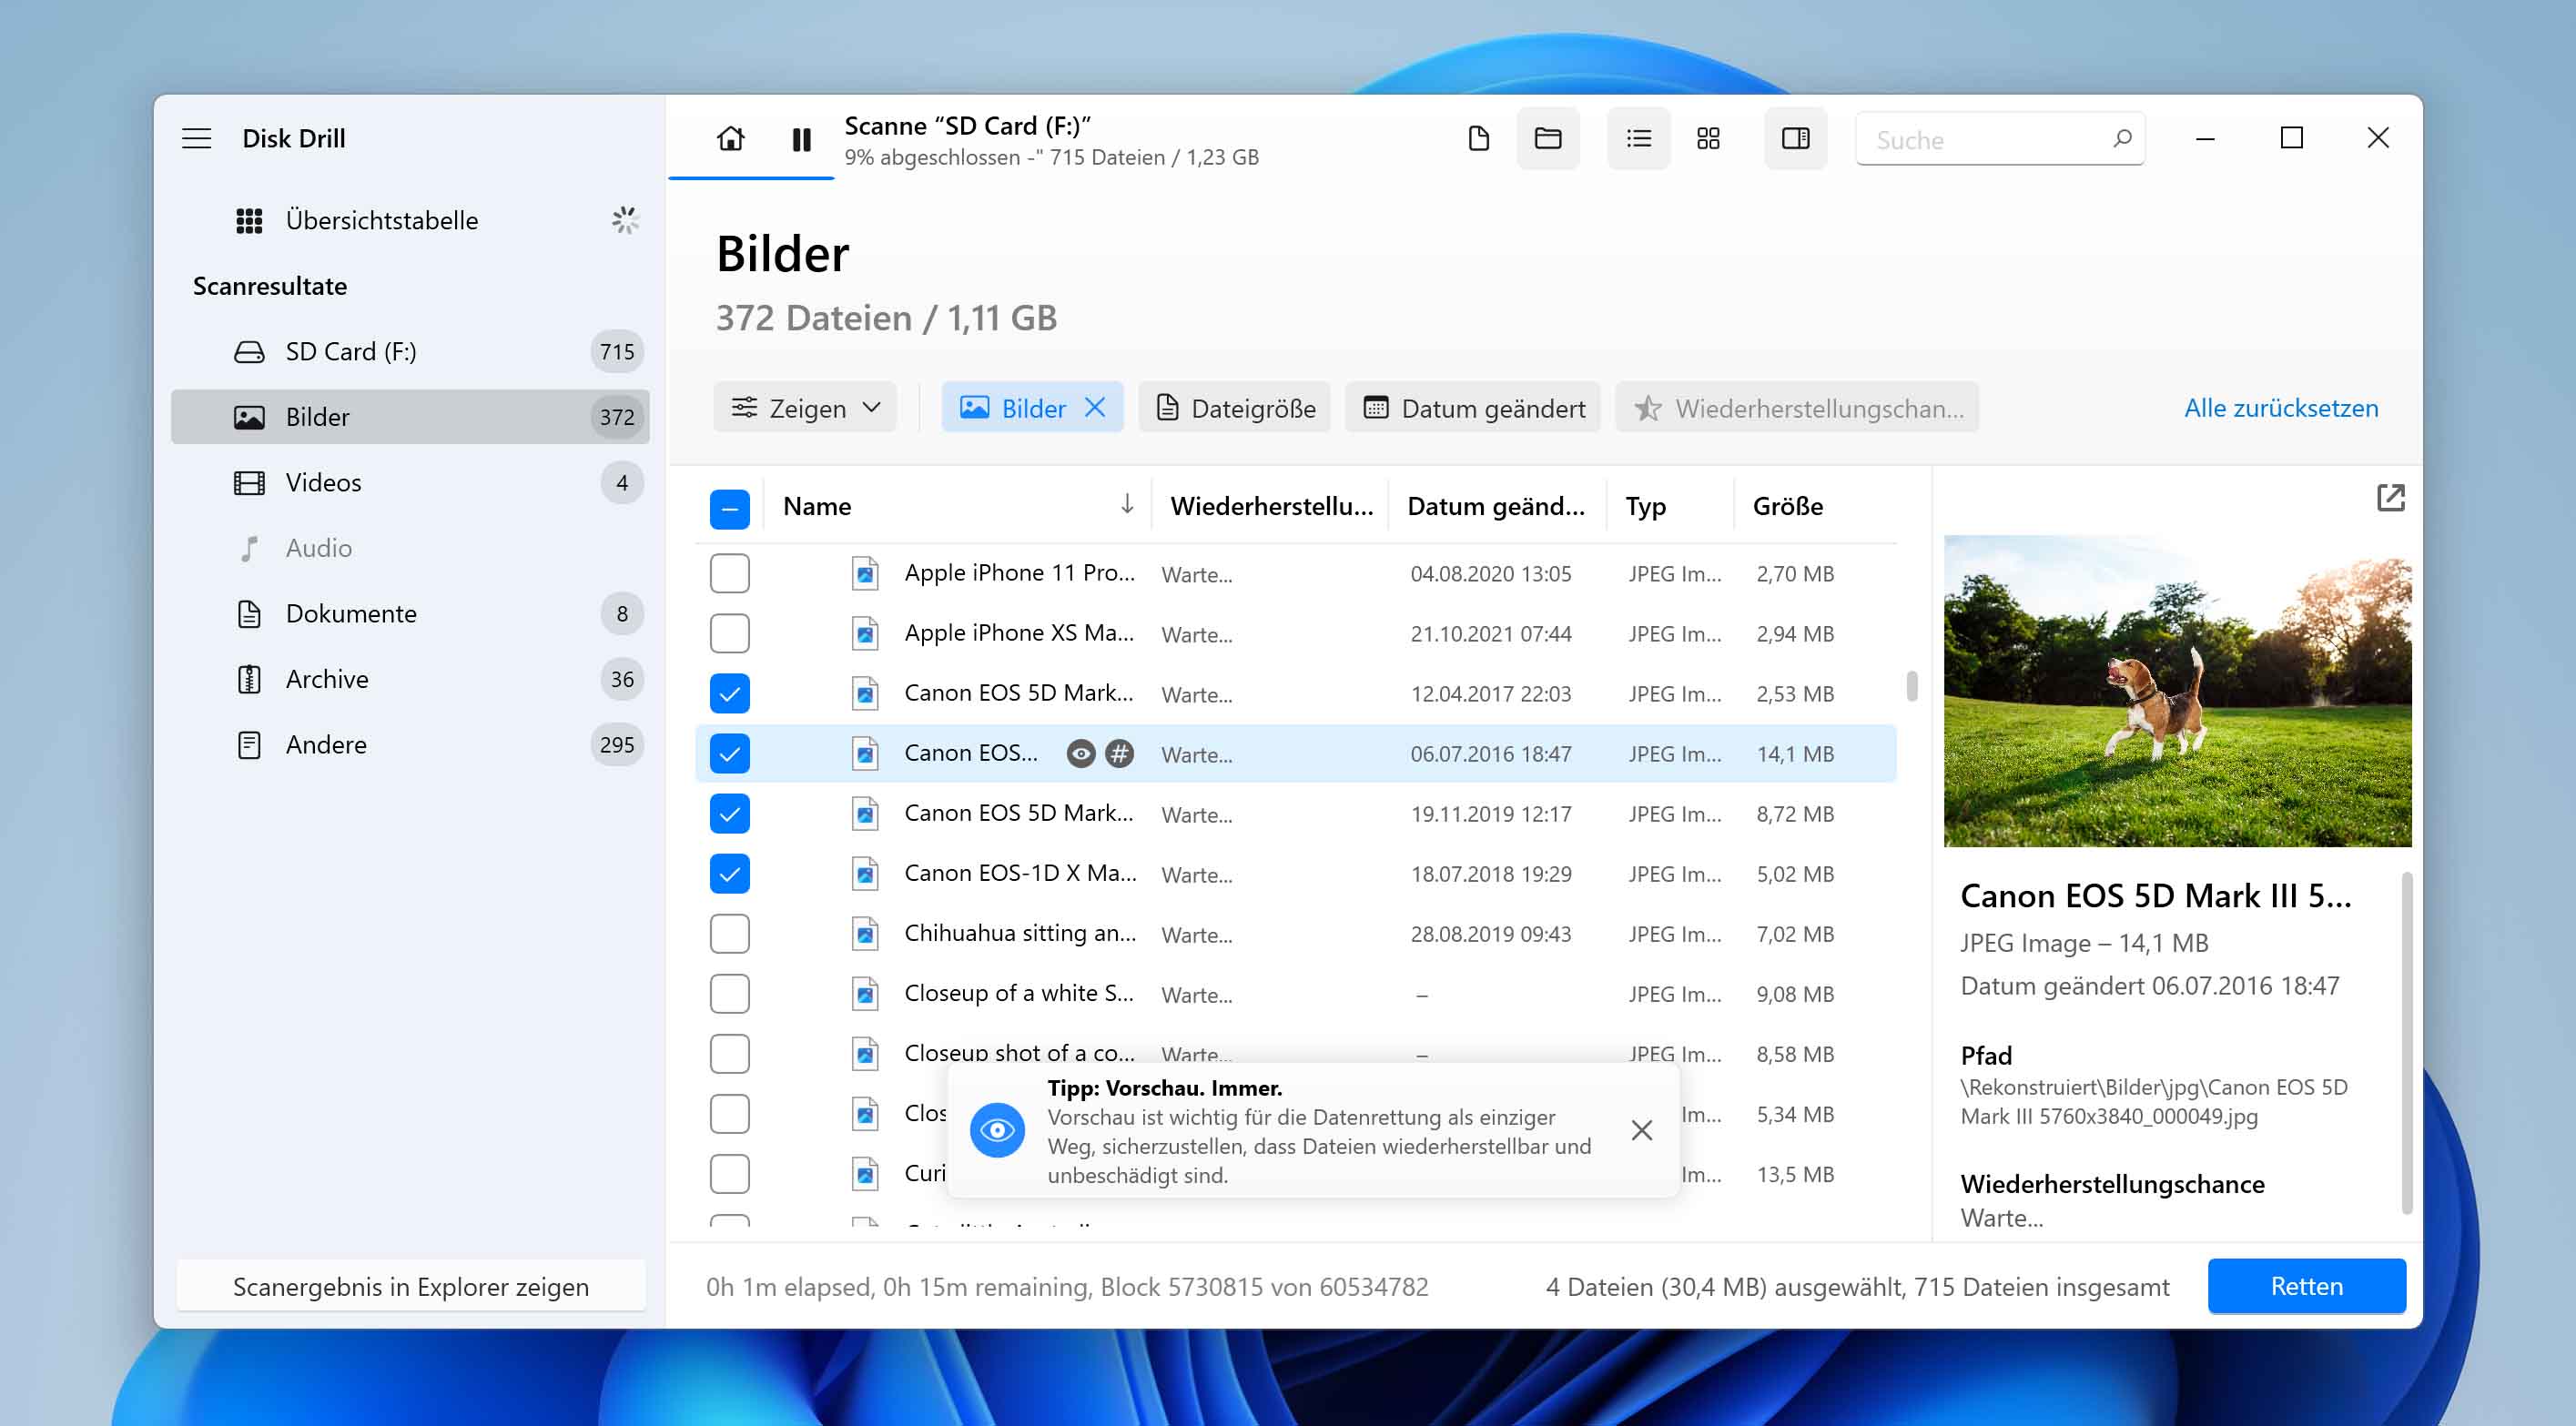
Task: Open the hamburger menu next to Disk Drill
Action: pos(196,138)
